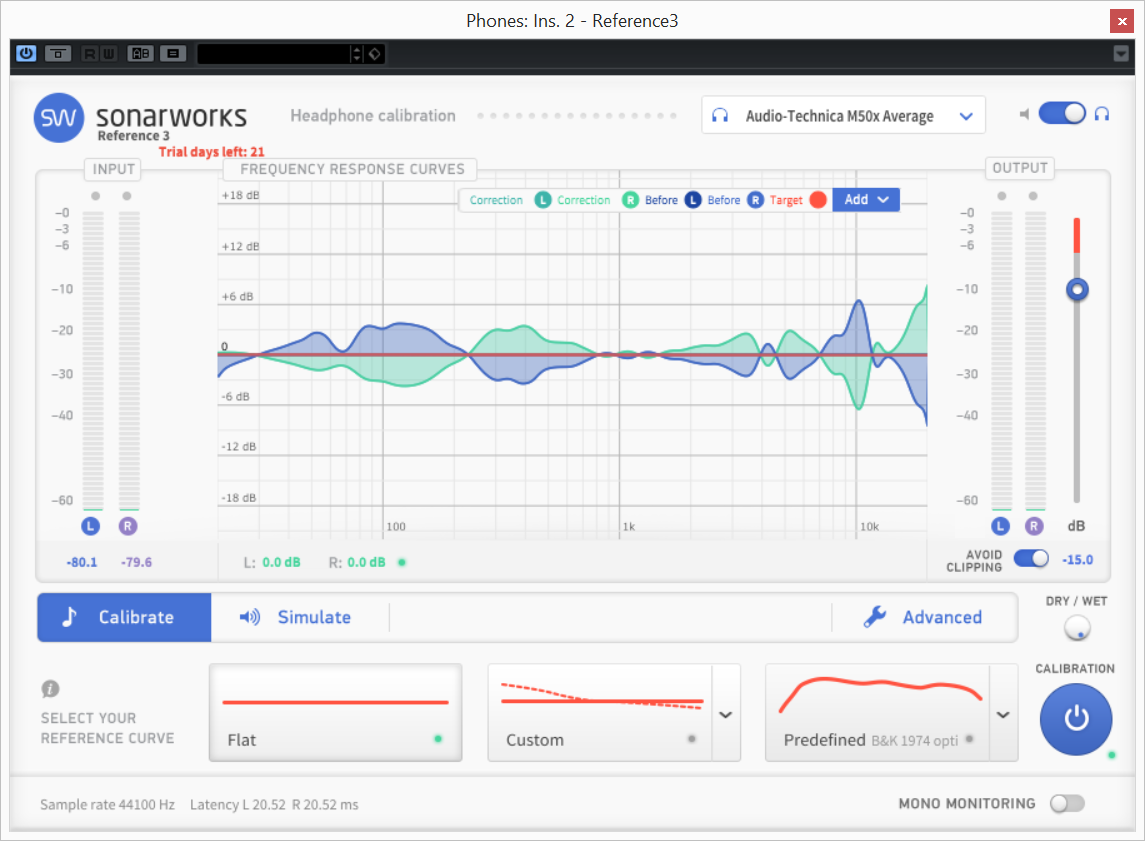This screenshot has height=841, width=1145.
Task: Open the Audio-Technica M50x Average profile dropdown
Action: 843,115
